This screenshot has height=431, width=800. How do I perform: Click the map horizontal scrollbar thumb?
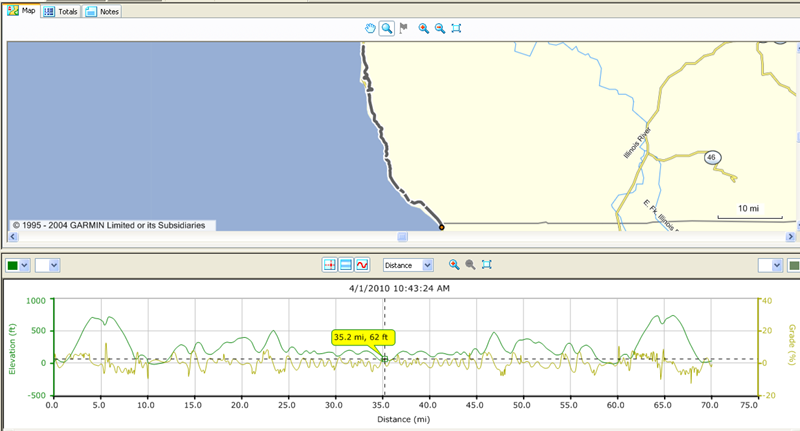tap(402, 237)
